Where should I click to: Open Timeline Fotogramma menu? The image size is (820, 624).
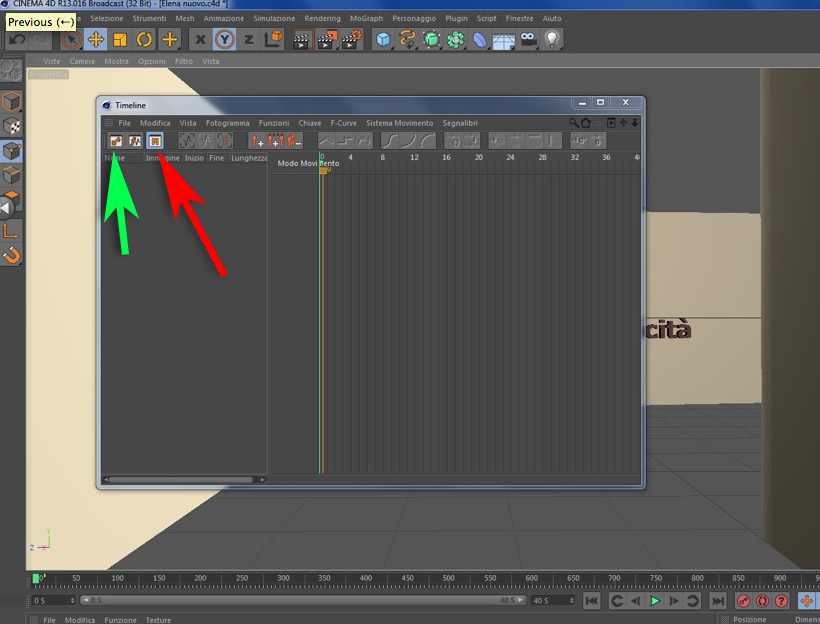[227, 123]
